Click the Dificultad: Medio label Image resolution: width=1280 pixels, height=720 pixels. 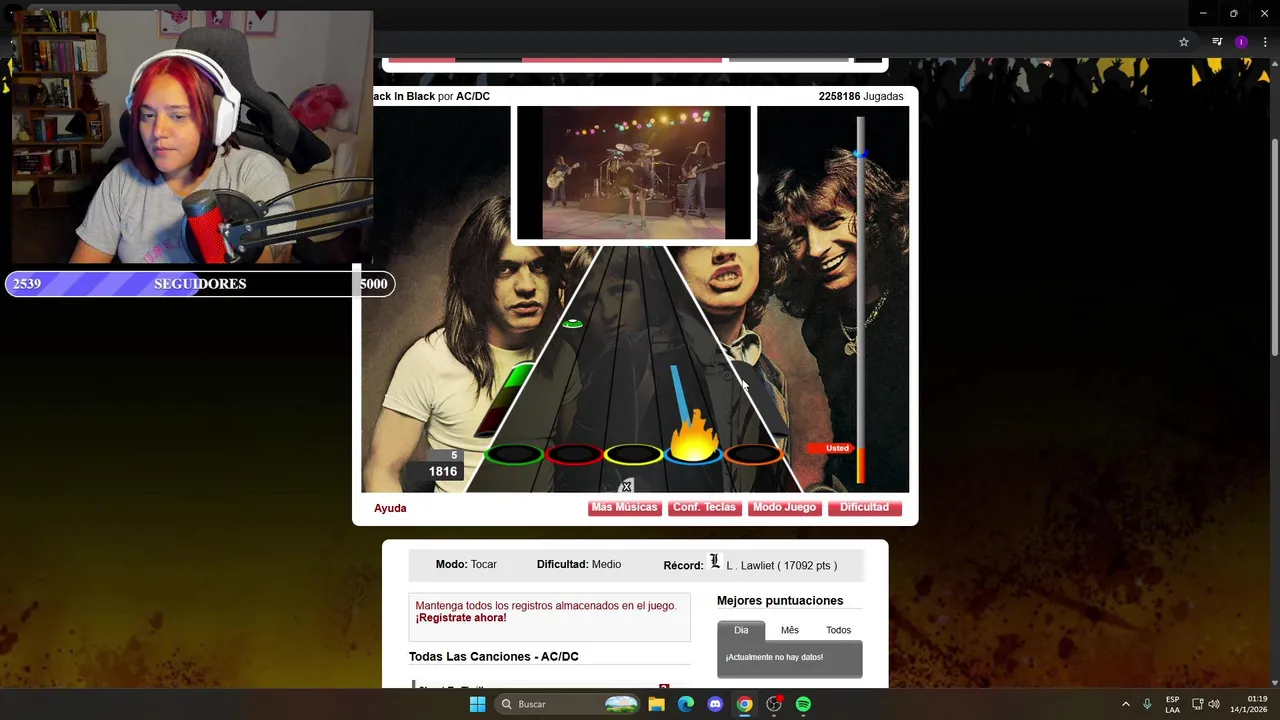[579, 564]
